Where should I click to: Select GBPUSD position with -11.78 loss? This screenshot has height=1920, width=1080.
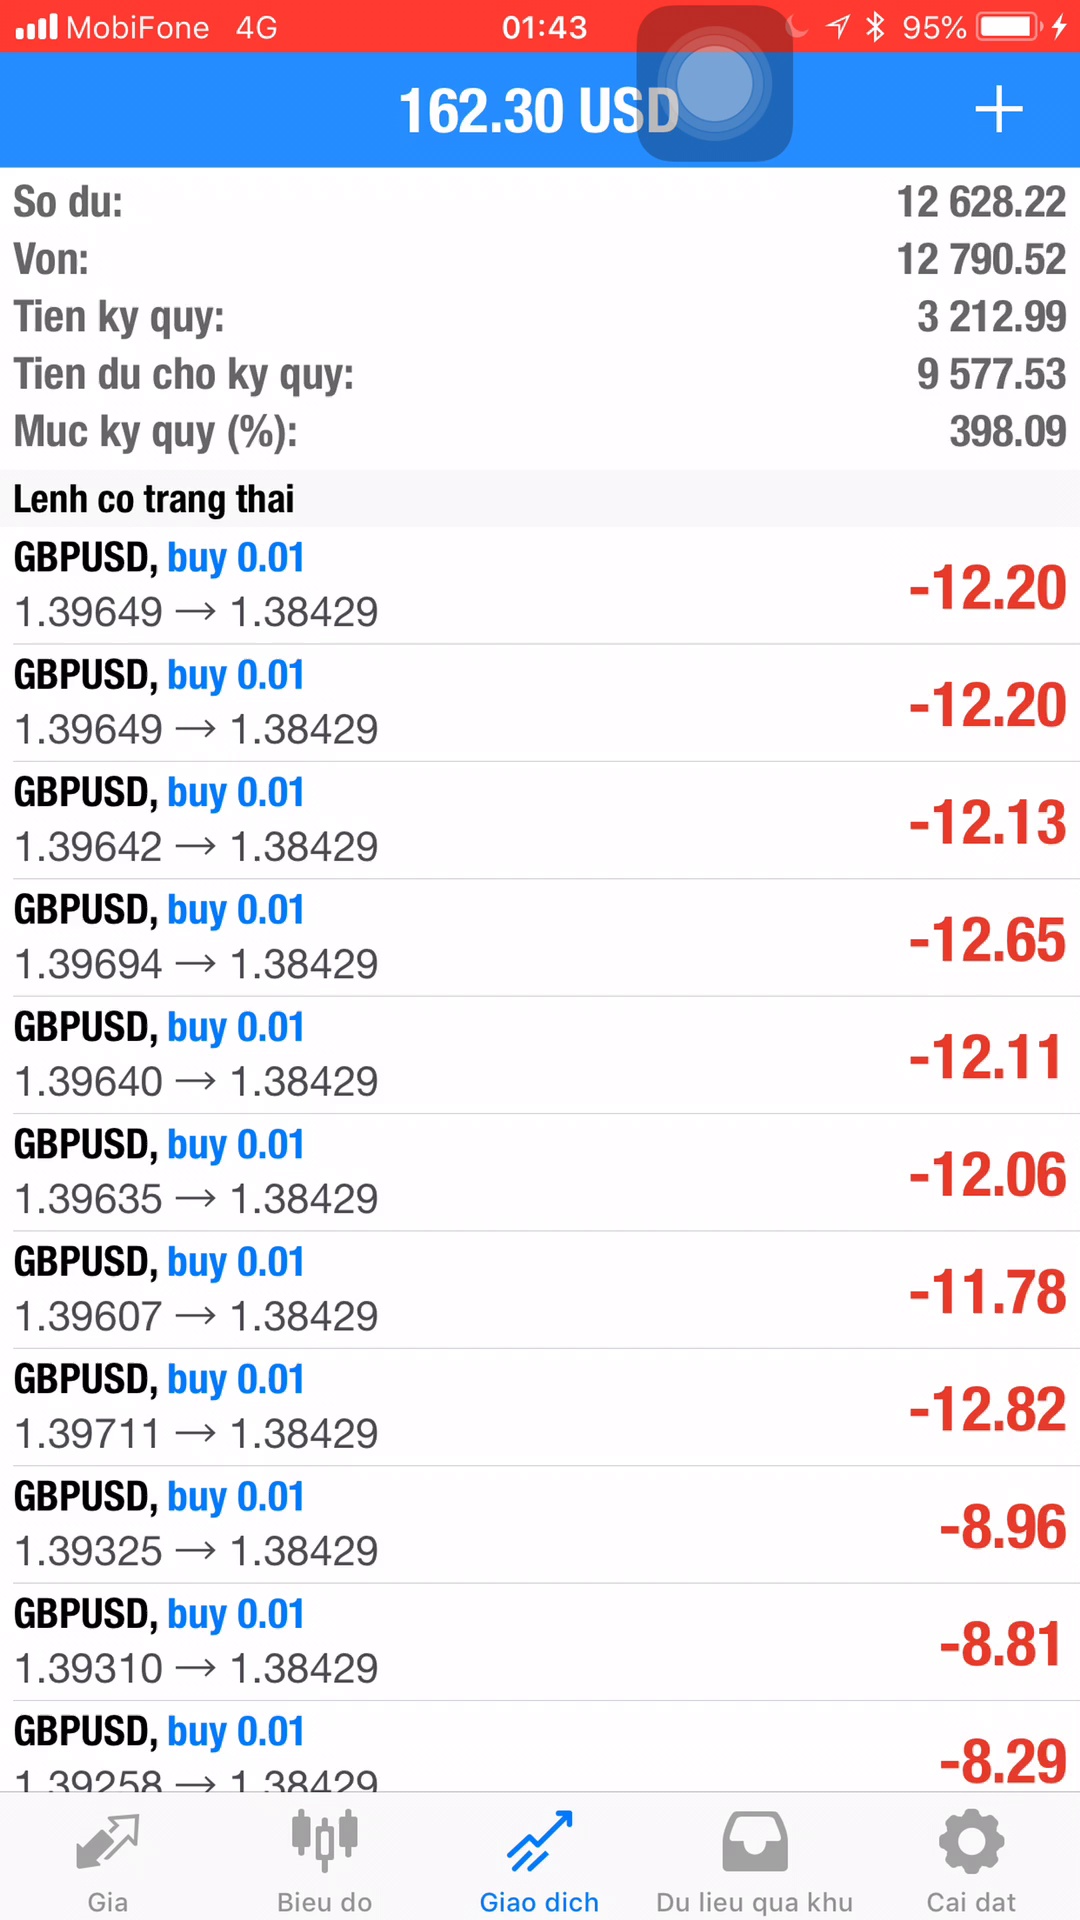pos(540,1290)
